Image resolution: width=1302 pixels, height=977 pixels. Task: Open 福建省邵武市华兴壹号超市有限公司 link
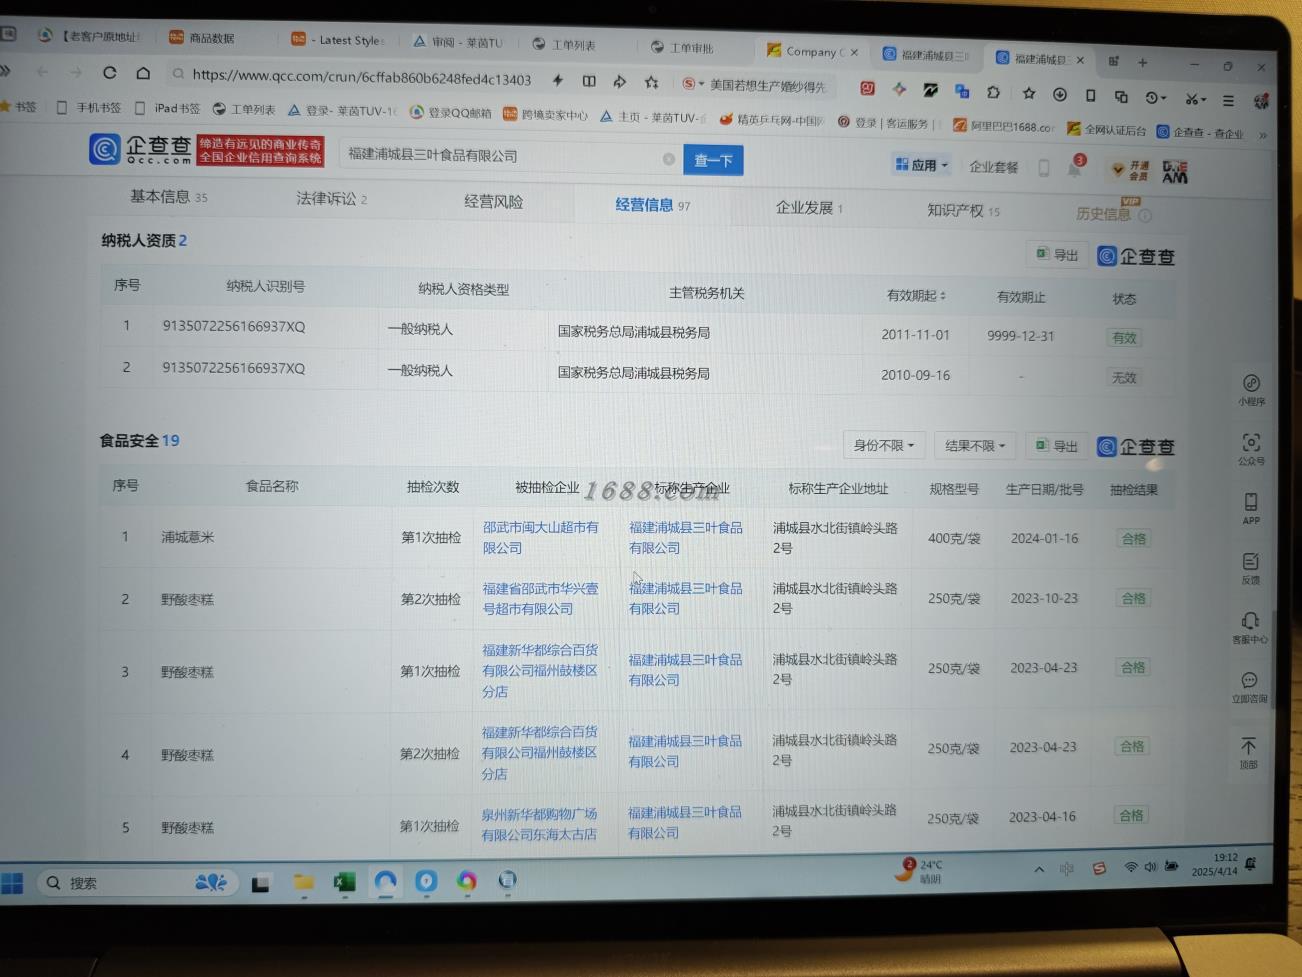tap(540, 598)
